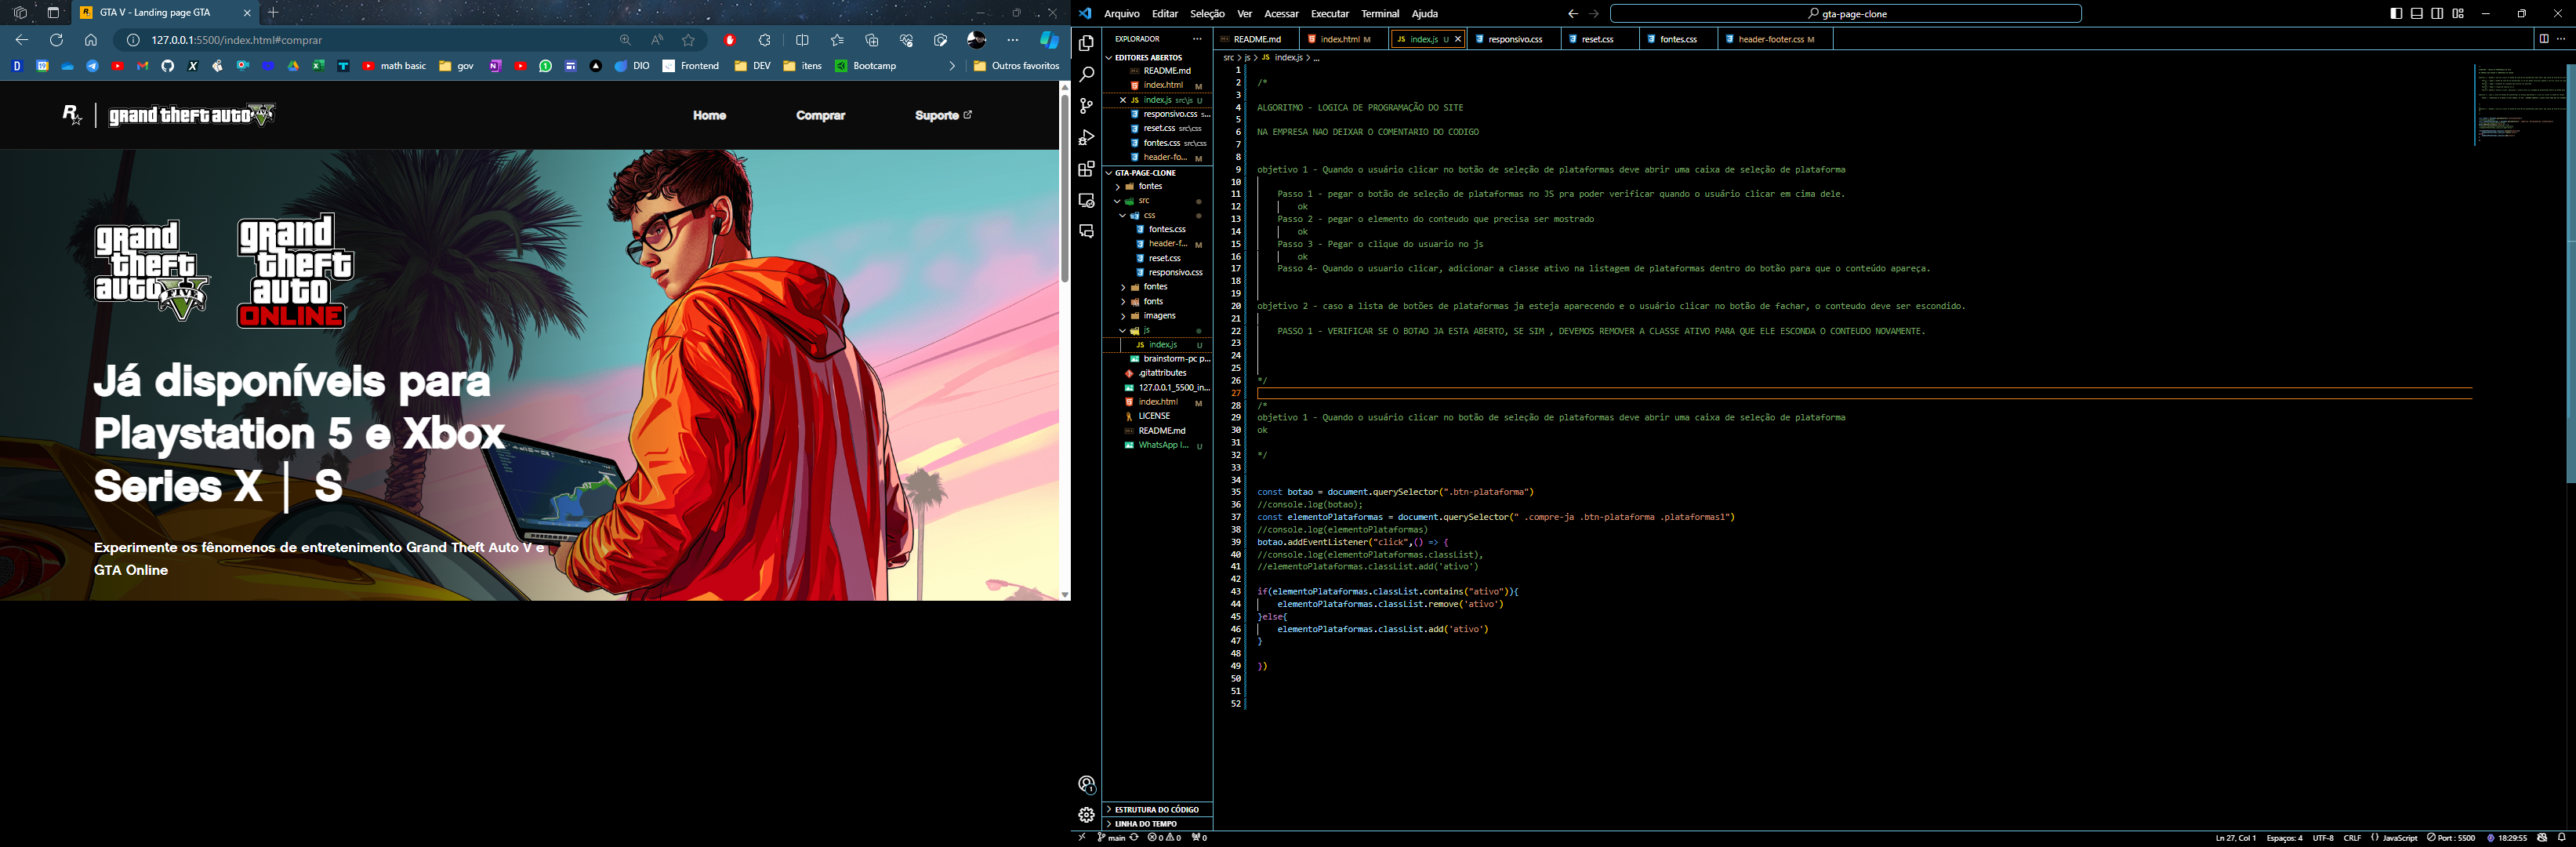The image size is (2576, 847).
Task: Click the Explorer panel more actions ellipsis
Action: (1197, 39)
